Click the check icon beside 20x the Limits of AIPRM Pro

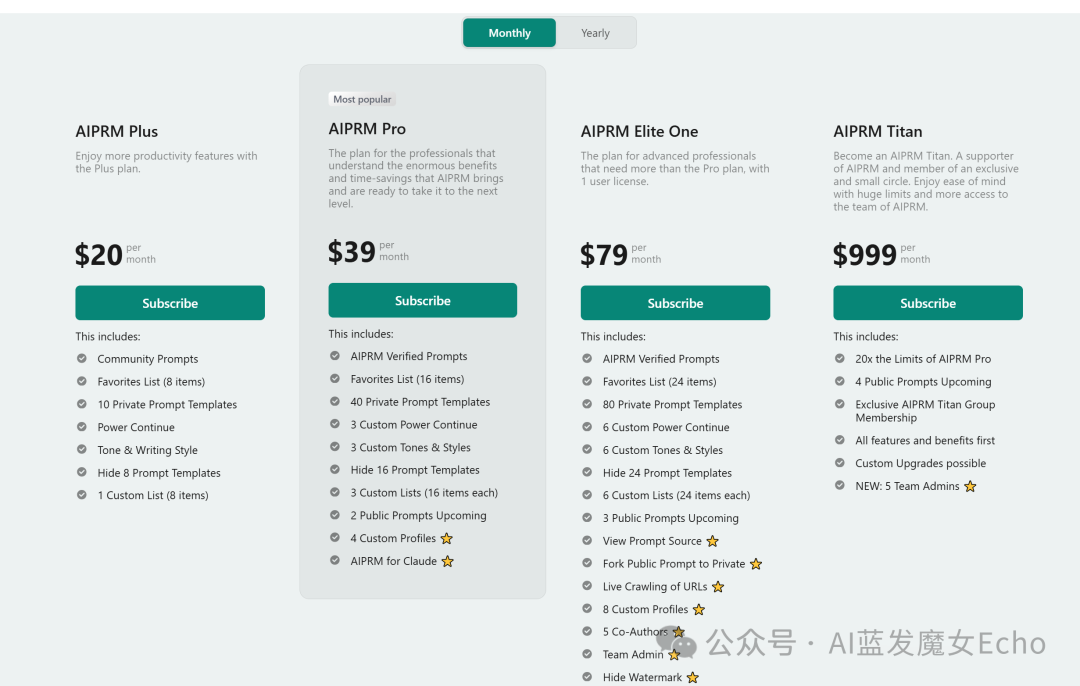tap(840, 358)
